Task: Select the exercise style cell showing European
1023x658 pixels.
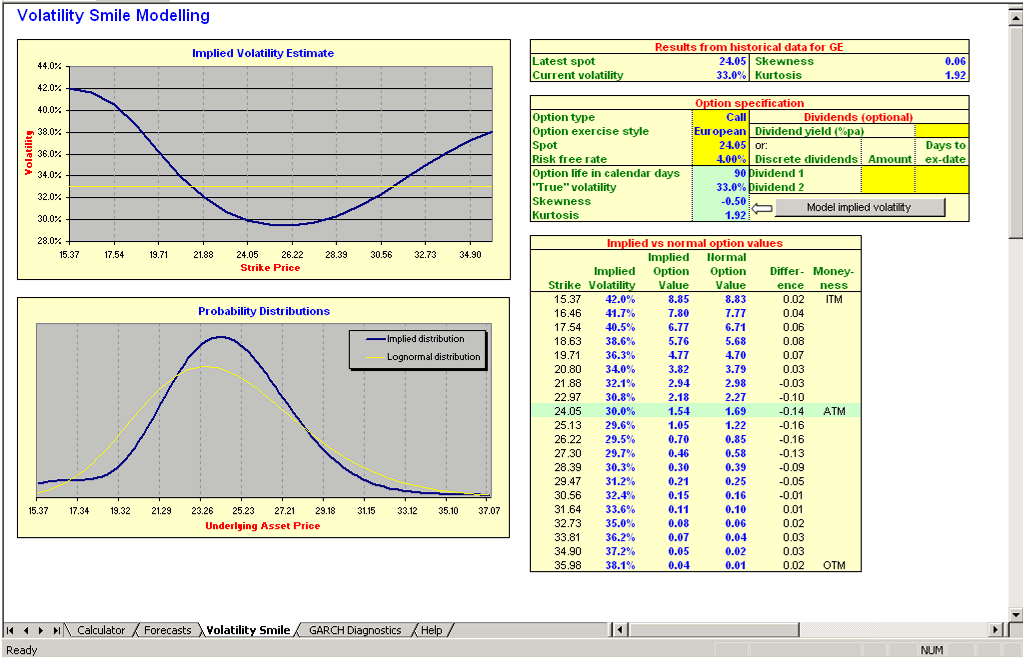Action: click(x=720, y=131)
